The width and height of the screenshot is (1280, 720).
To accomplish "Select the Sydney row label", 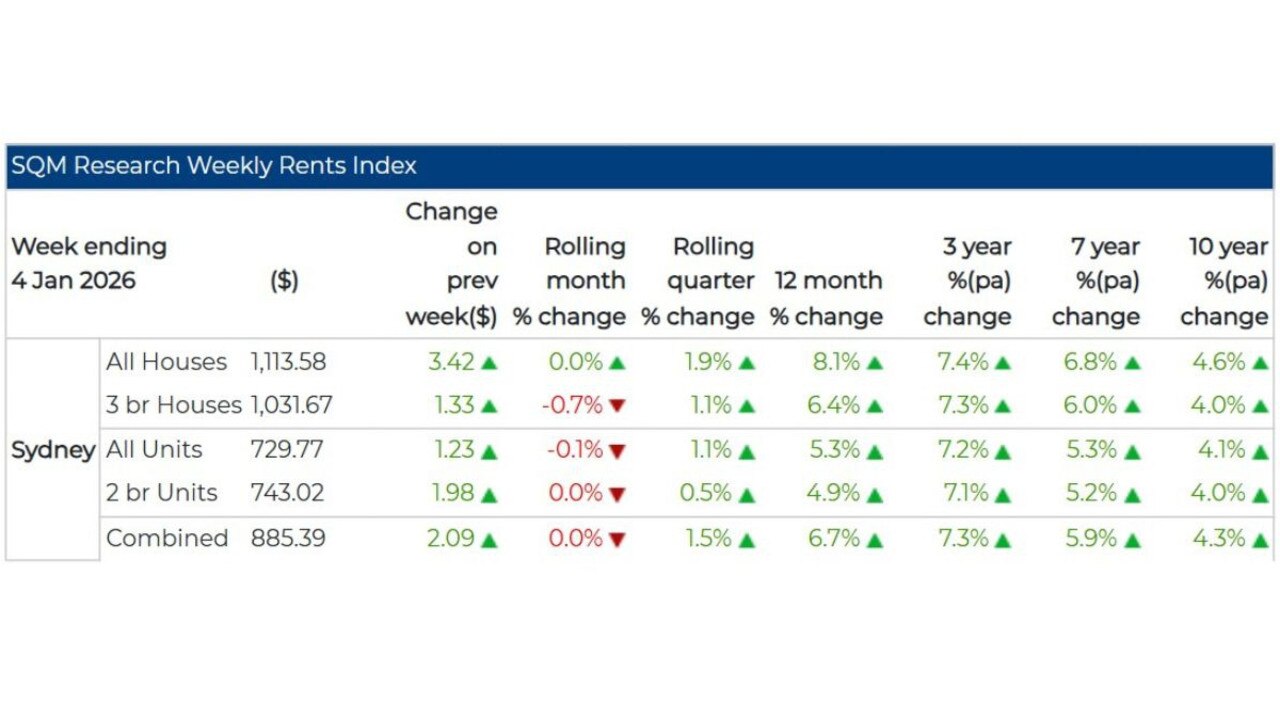I will 53,450.
